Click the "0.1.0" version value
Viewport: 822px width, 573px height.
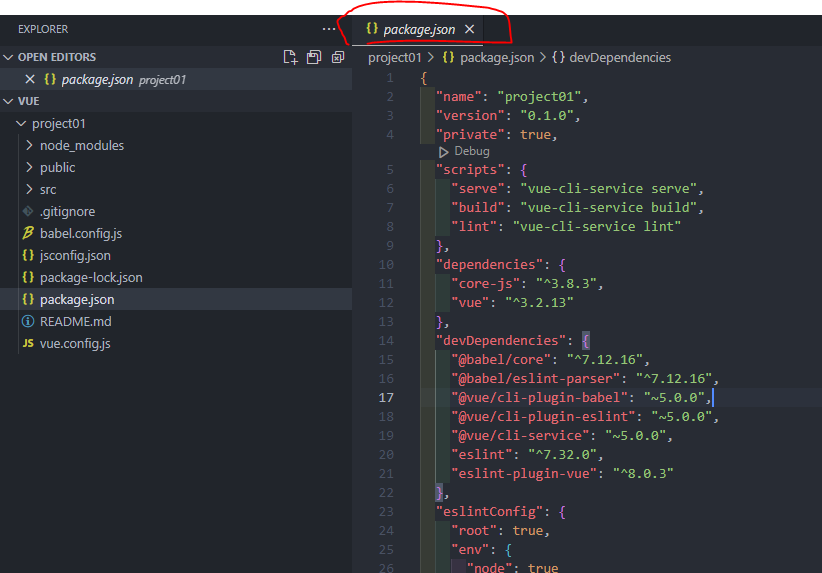(547, 116)
